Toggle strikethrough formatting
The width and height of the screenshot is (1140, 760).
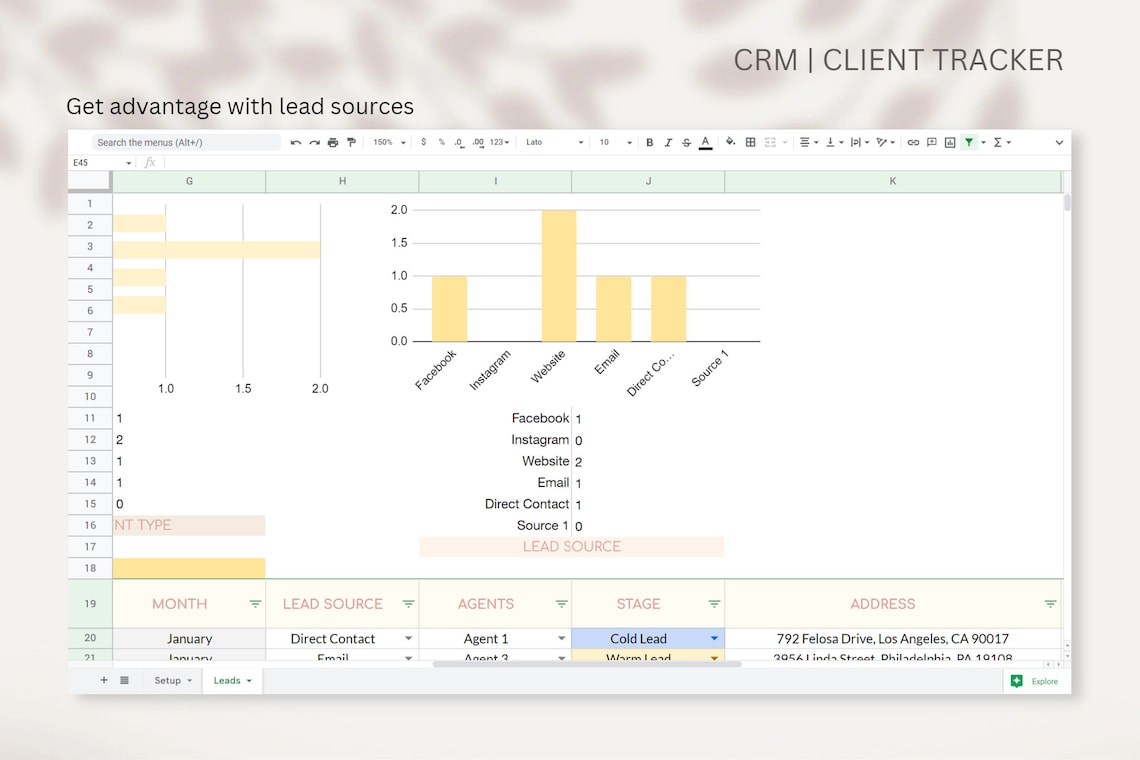pos(686,142)
